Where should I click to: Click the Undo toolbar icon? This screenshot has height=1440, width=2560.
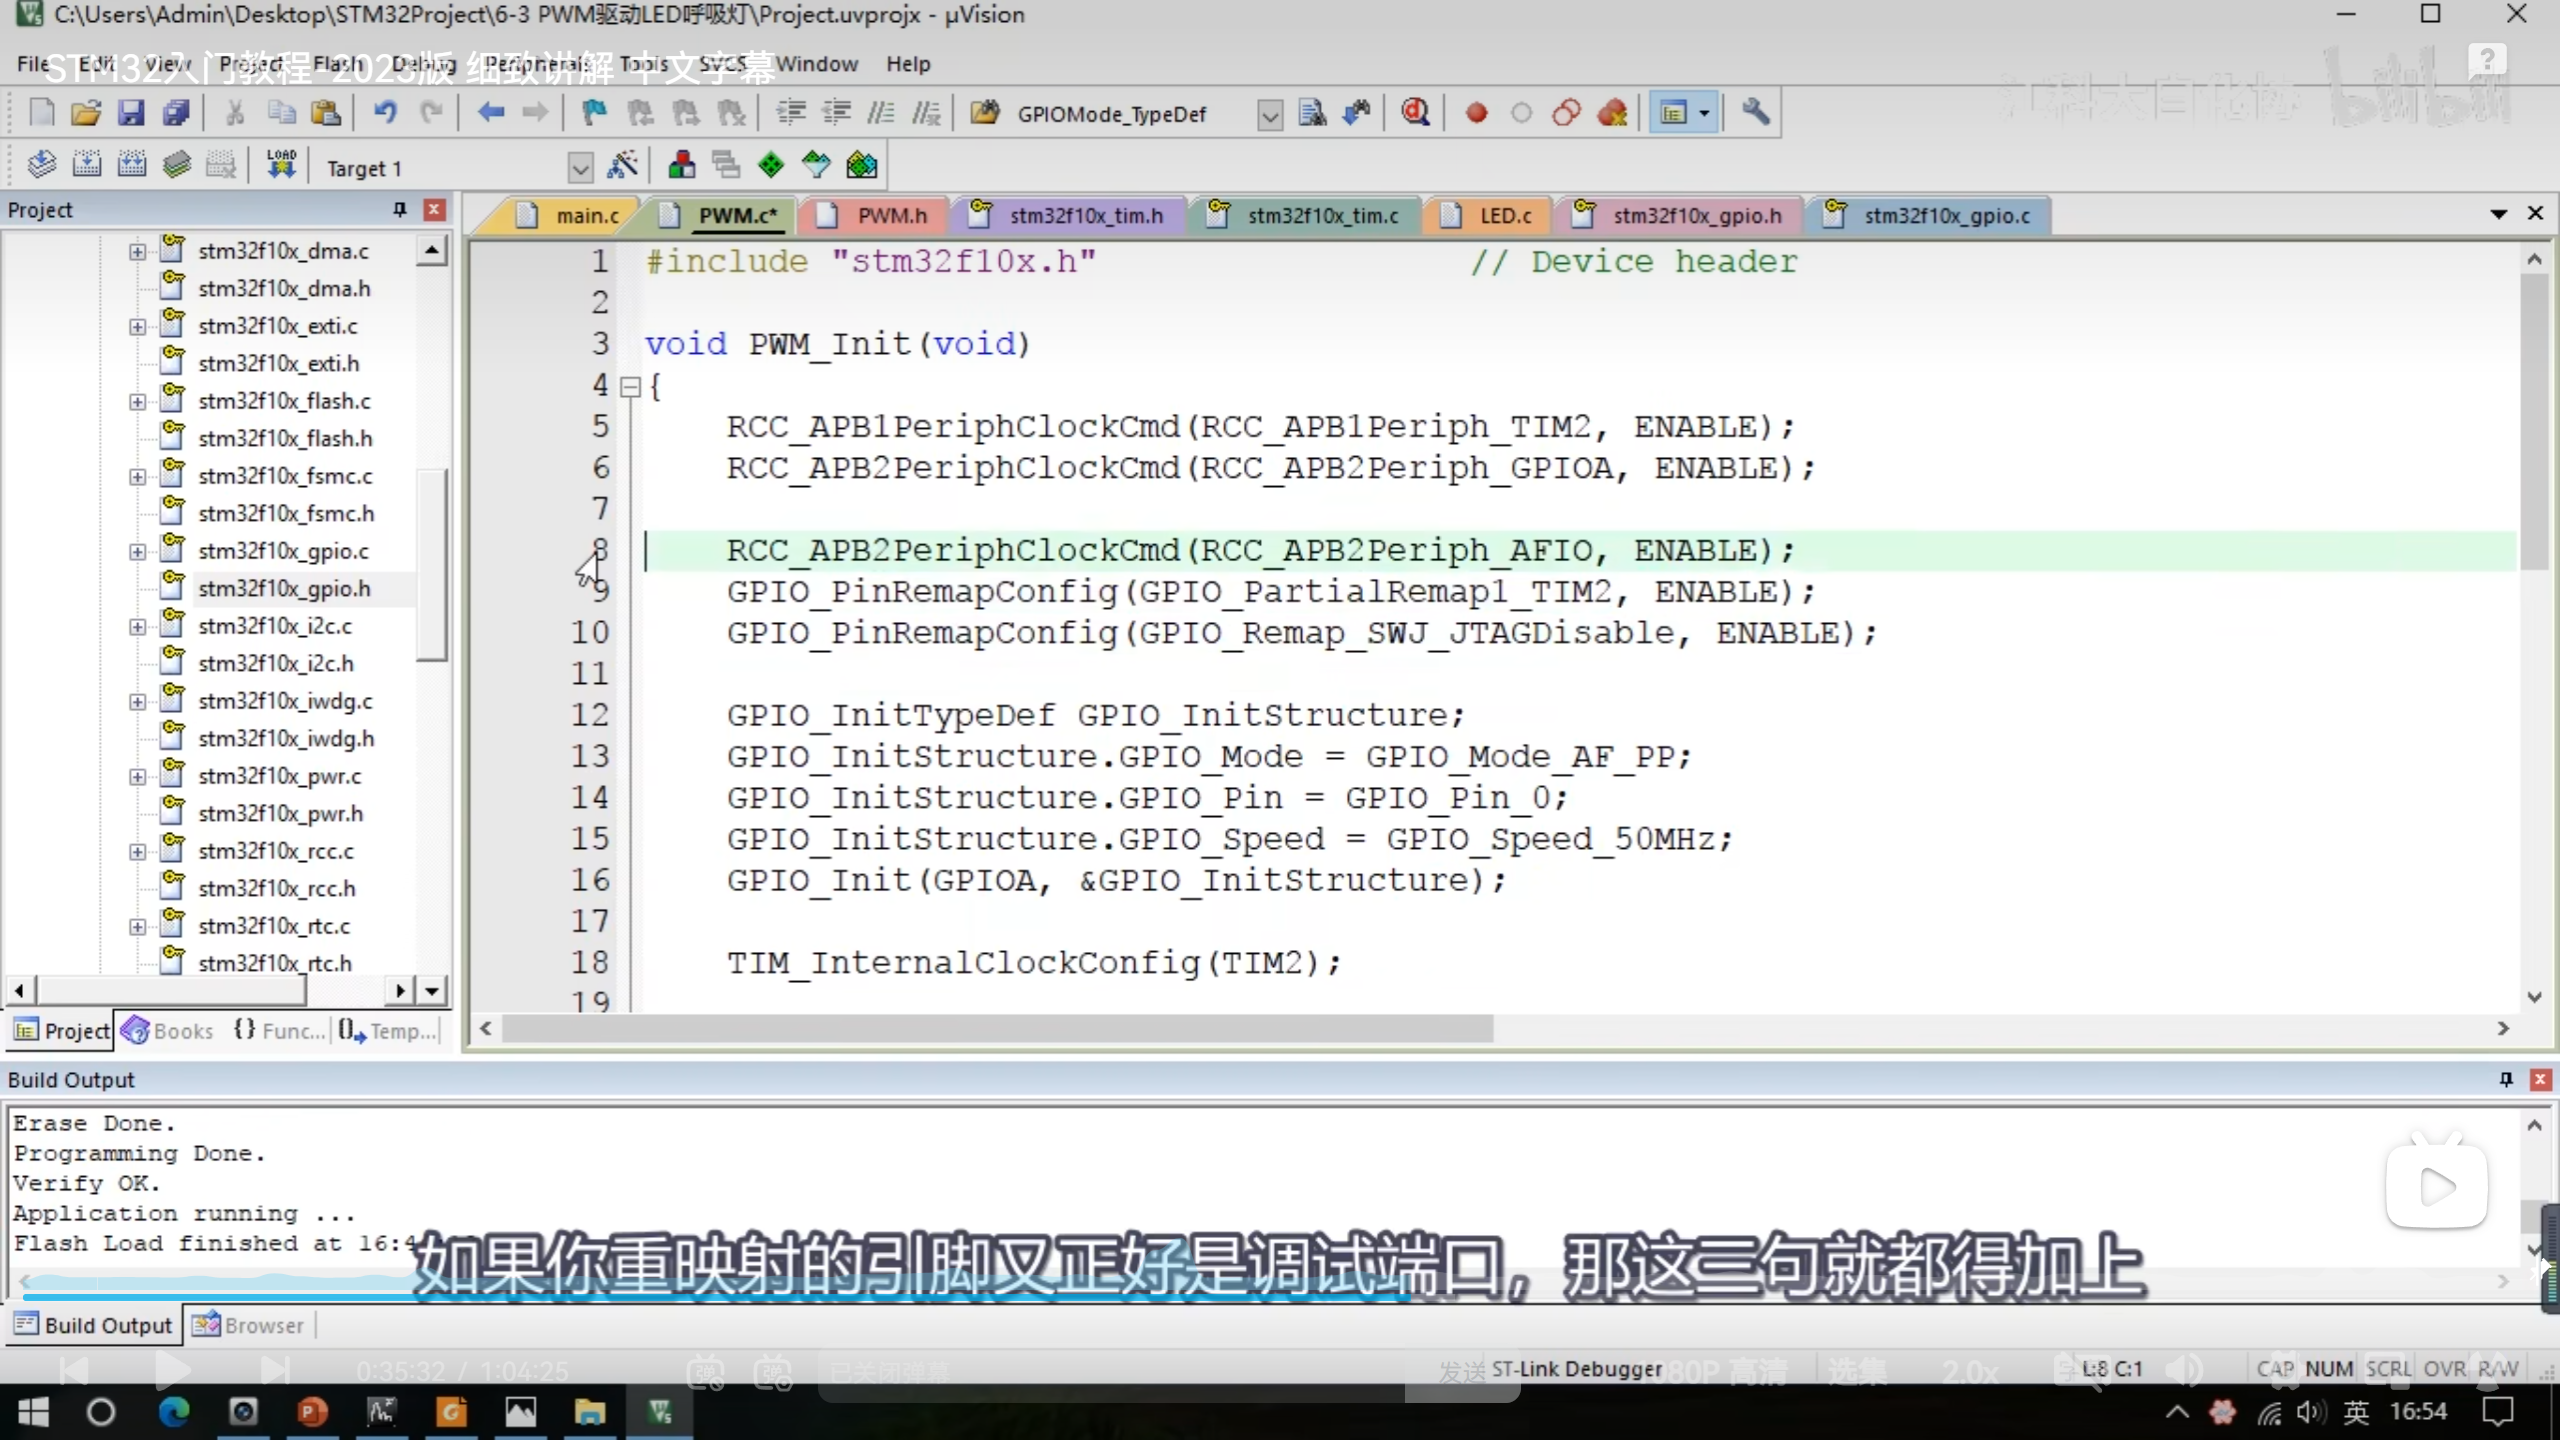pyautogui.click(x=385, y=113)
